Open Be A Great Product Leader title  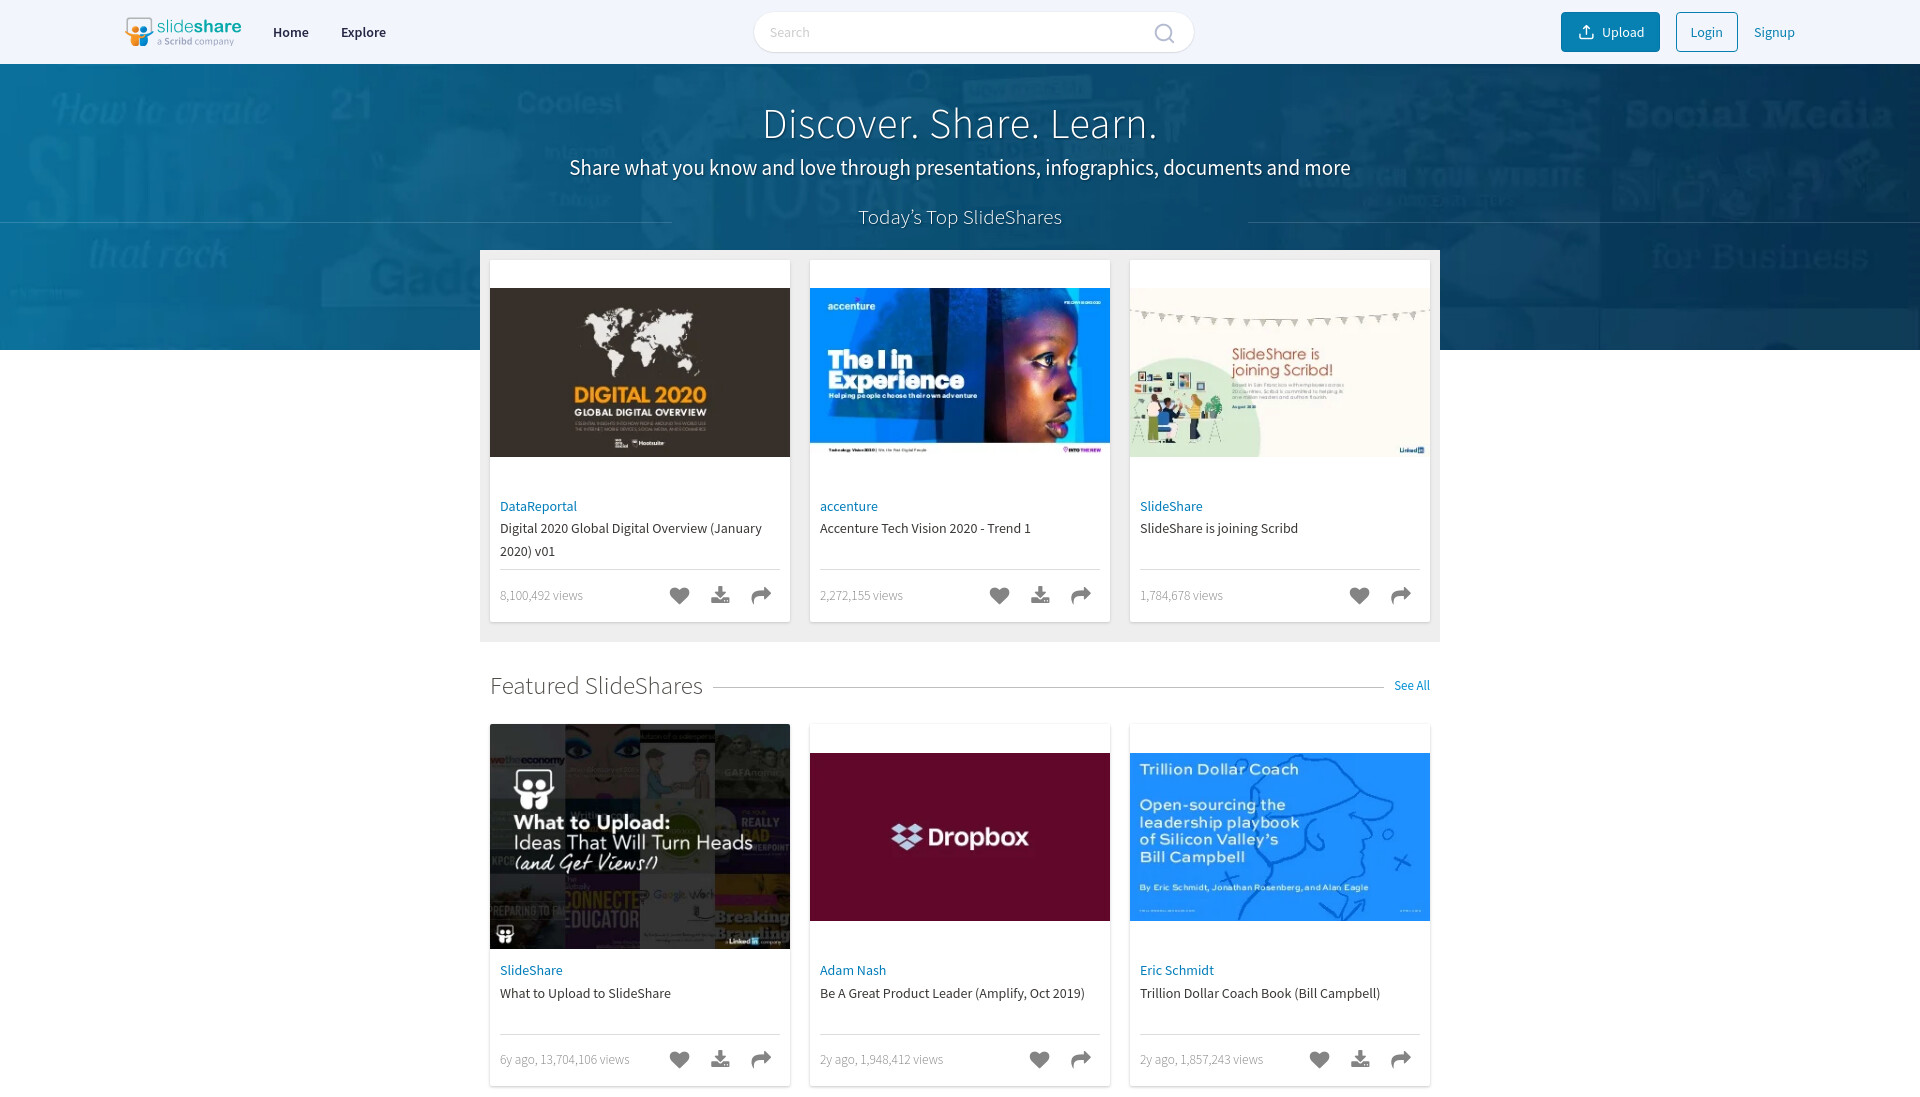[952, 993]
